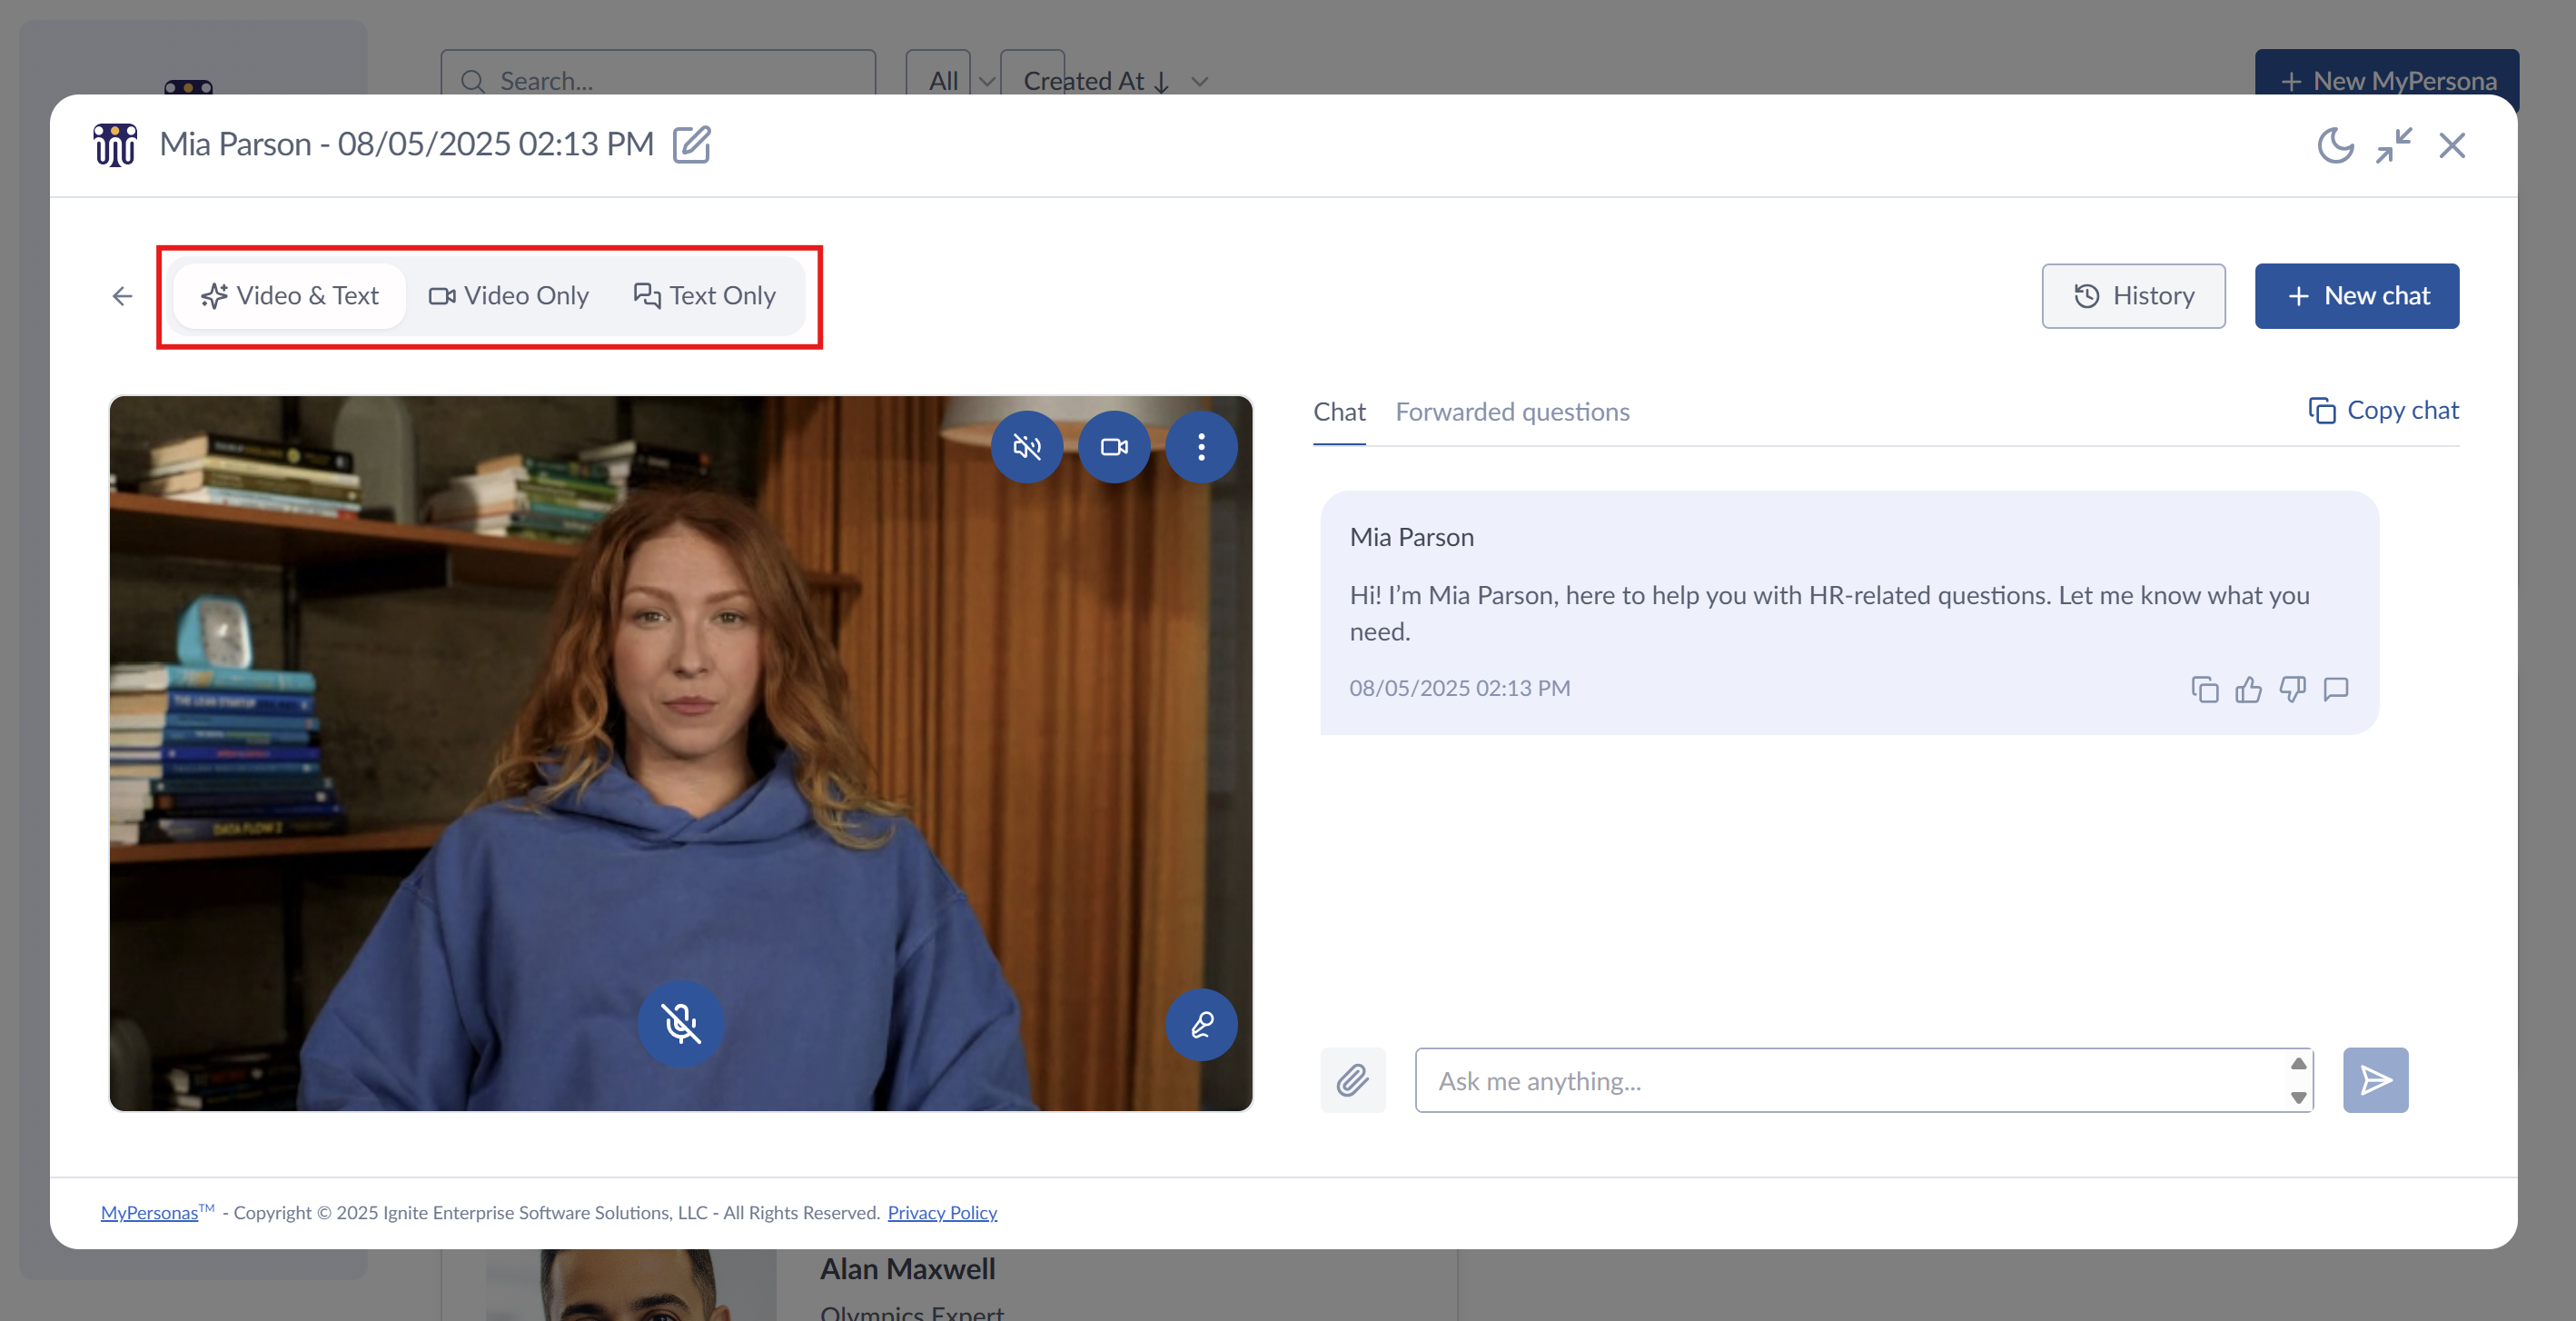Click the up arrow in message box scrollbar

tap(2299, 1063)
